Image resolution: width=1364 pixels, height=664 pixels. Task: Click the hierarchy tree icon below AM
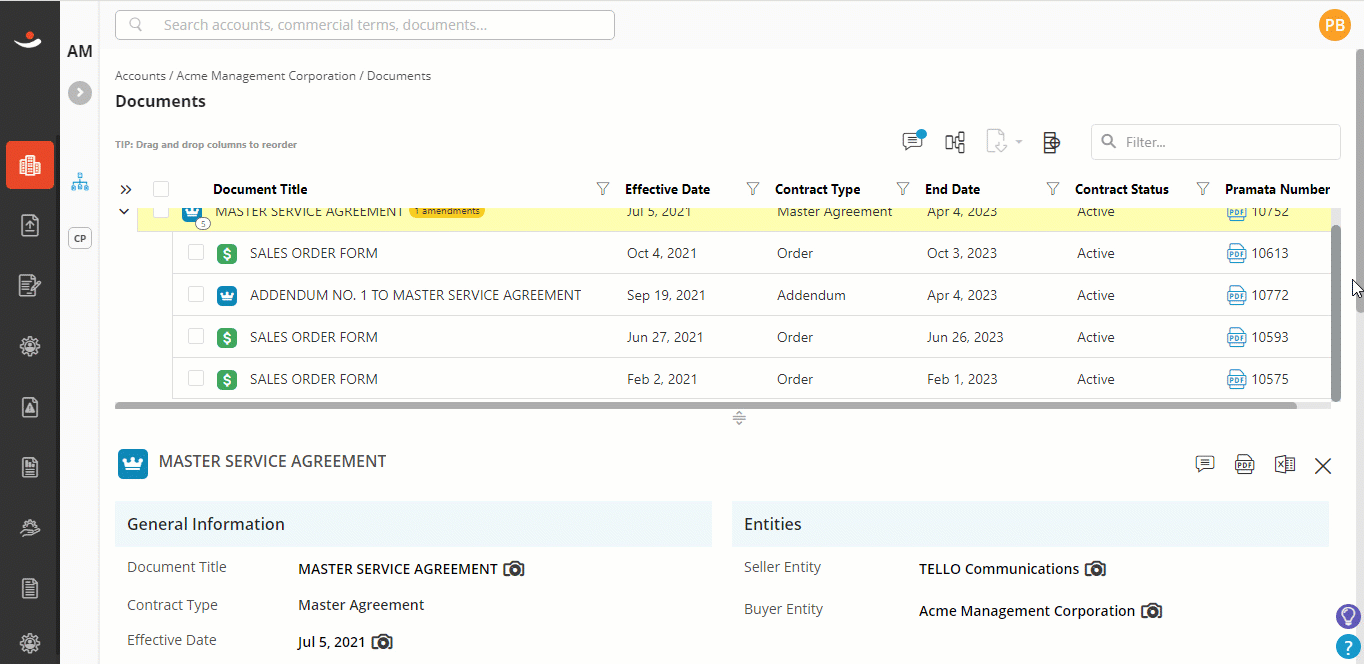pyautogui.click(x=80, y=182)
